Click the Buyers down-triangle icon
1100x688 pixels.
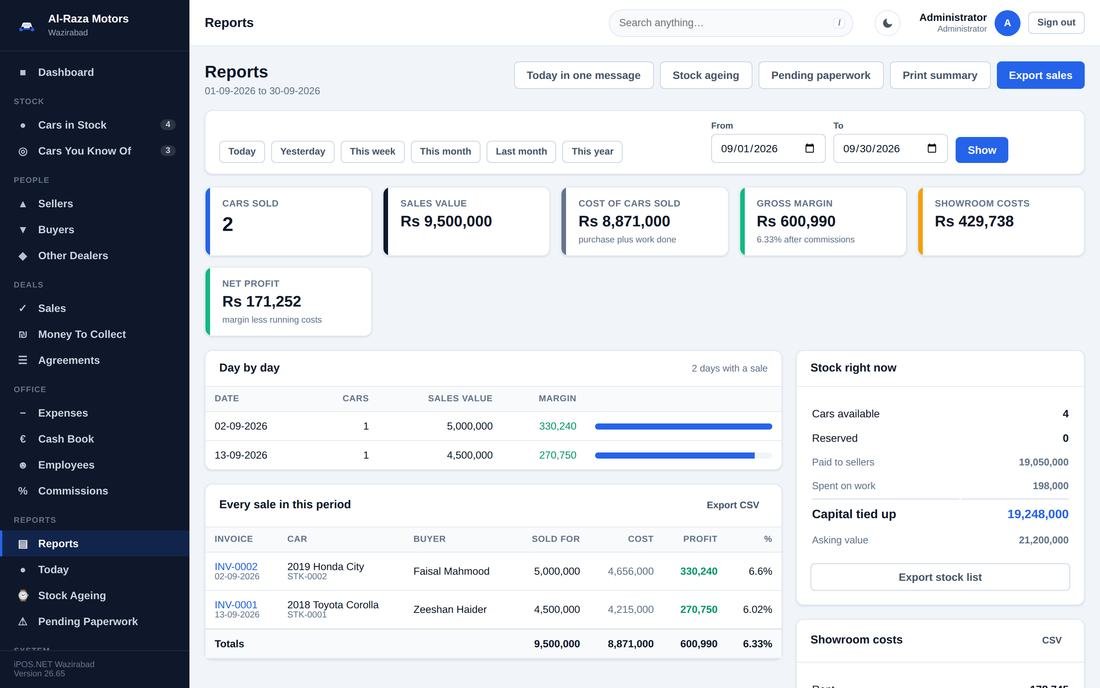pyautogui.click(x=22, y=230)
